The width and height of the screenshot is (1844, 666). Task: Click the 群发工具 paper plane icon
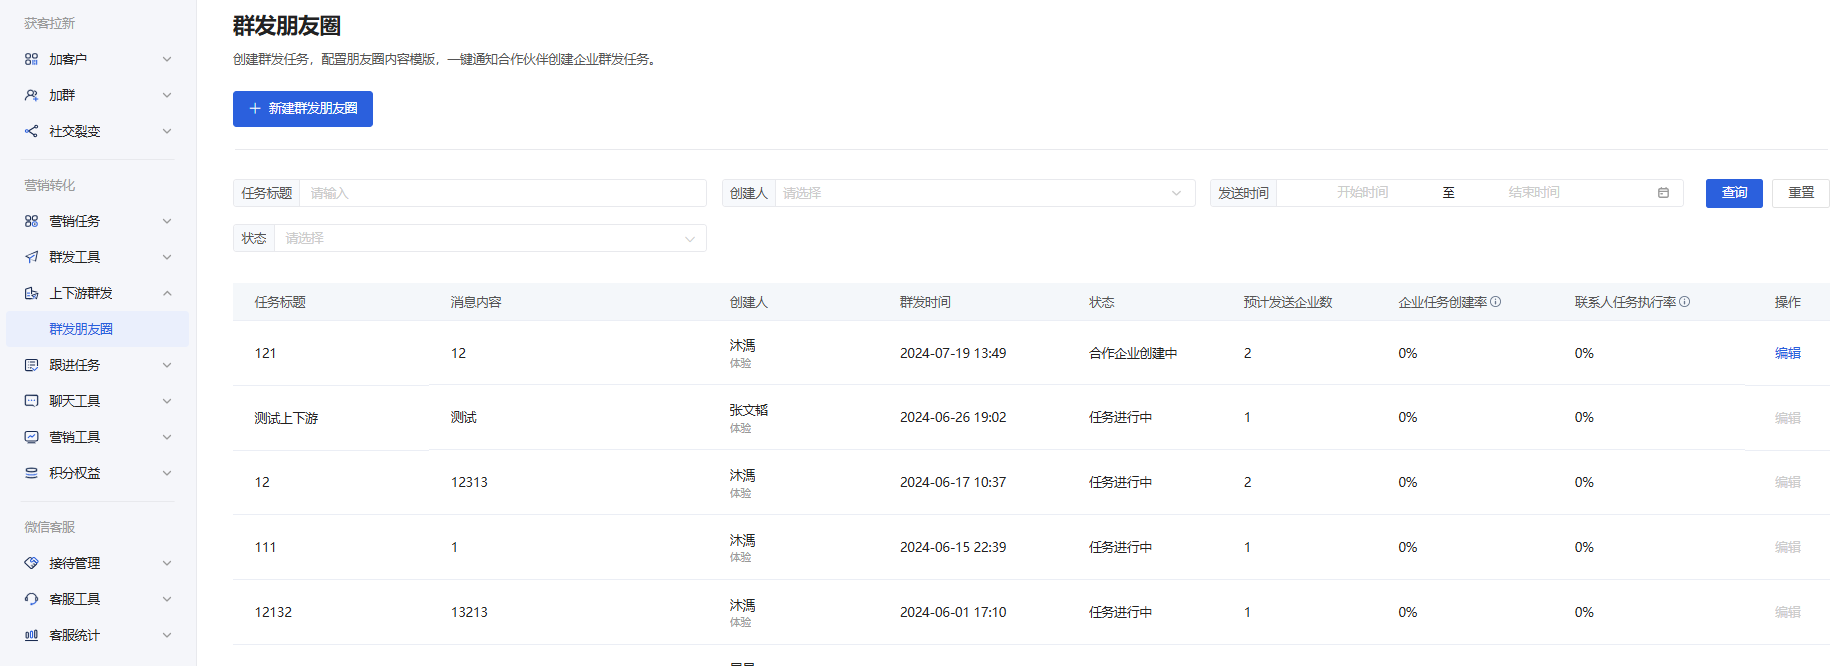click(x=31, y=257)
